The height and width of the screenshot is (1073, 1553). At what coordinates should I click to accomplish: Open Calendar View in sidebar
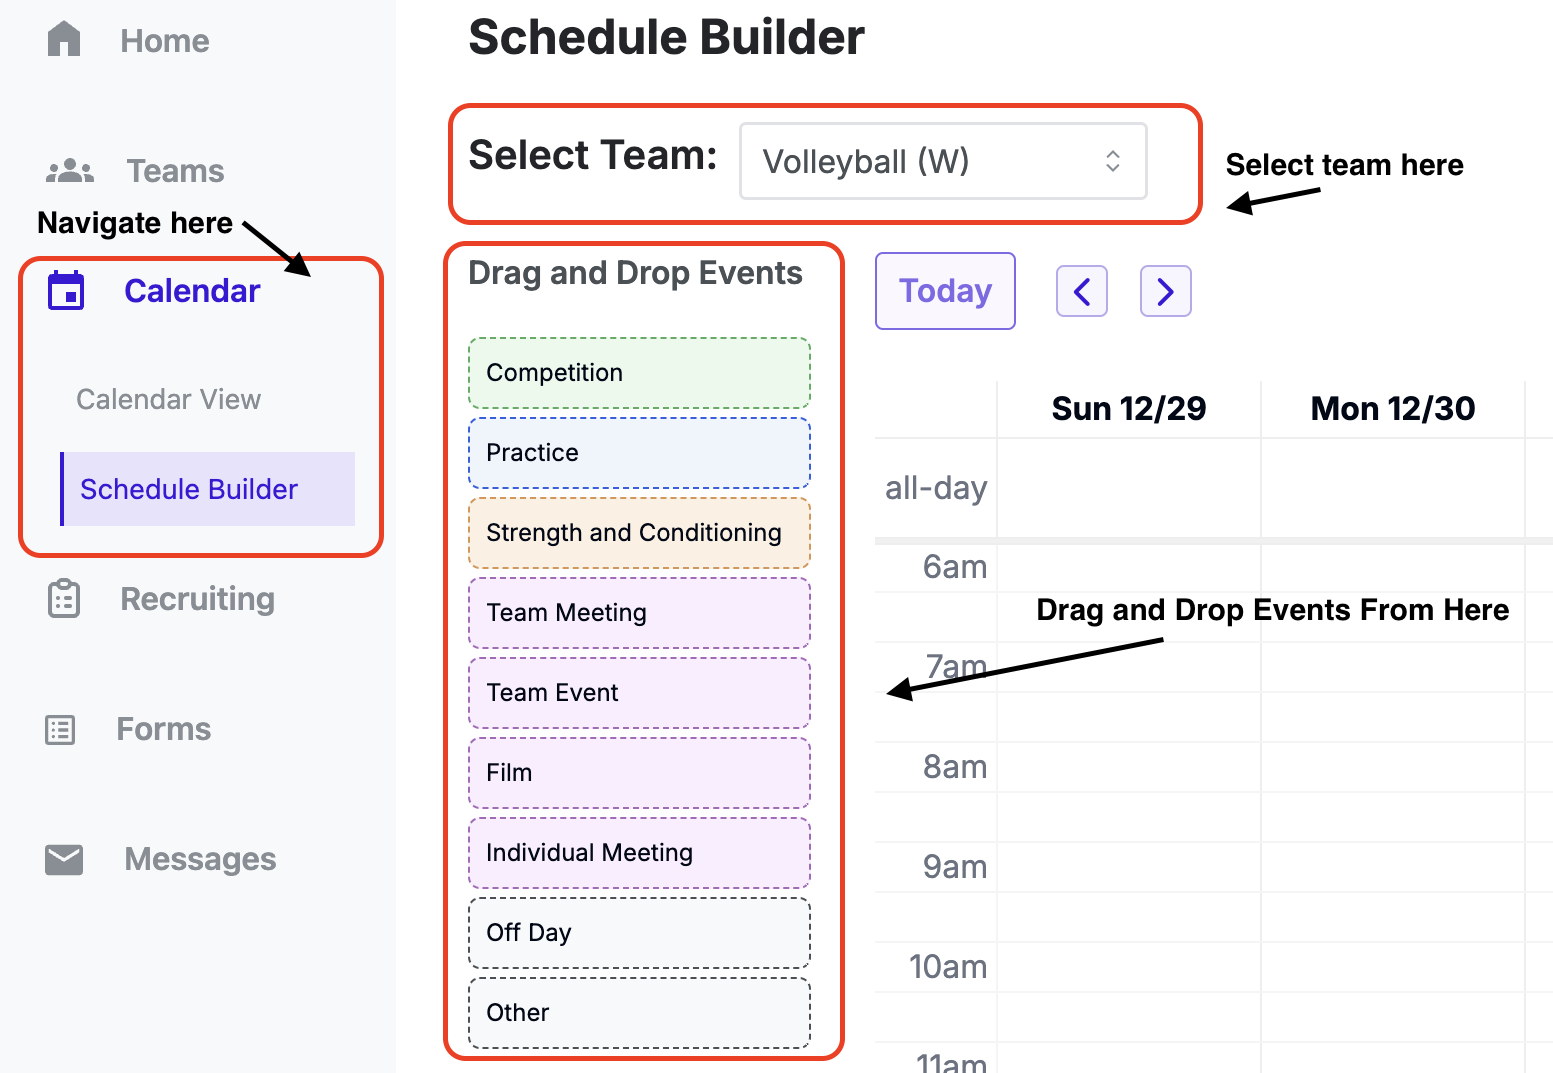tap(168, 399)
